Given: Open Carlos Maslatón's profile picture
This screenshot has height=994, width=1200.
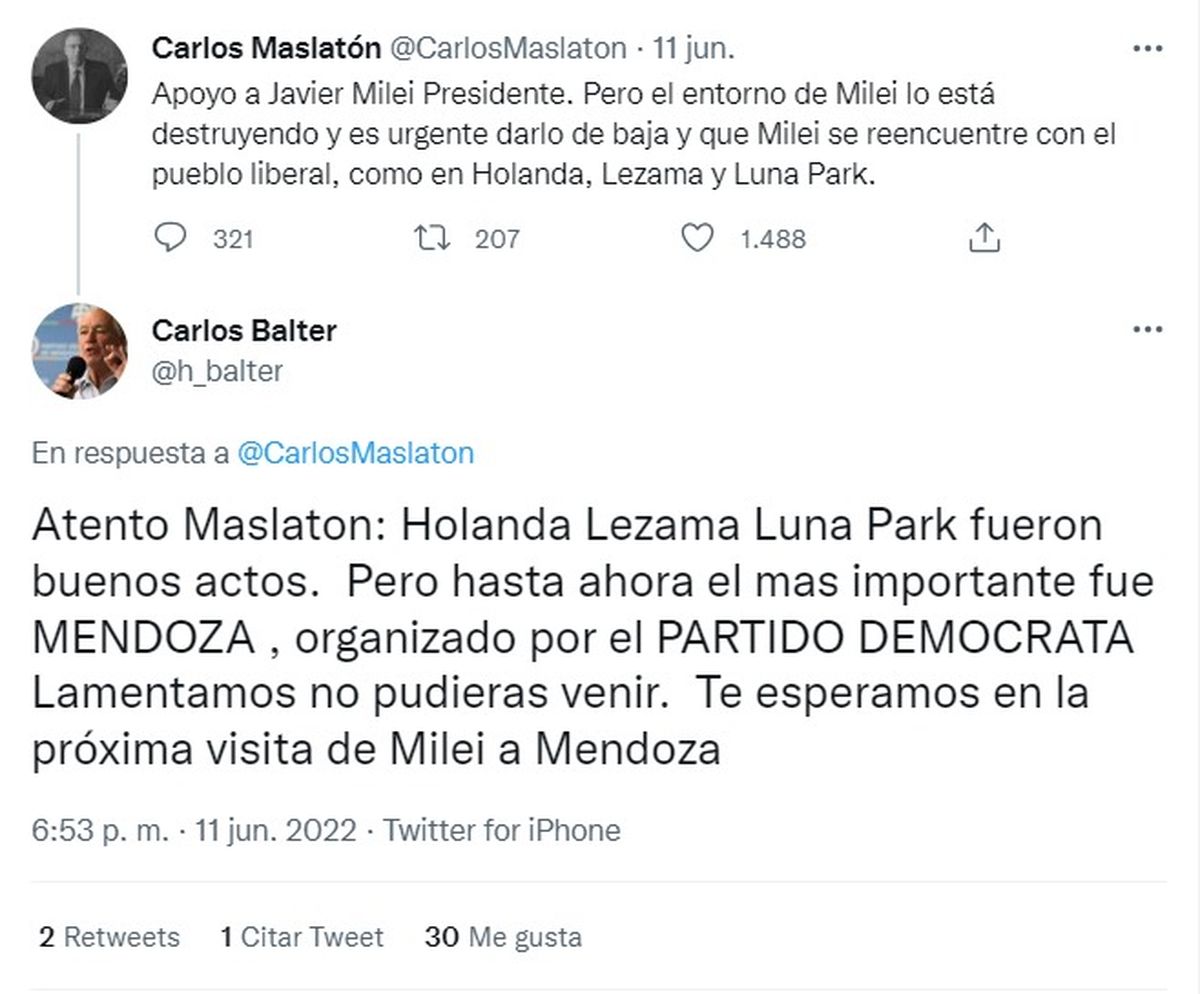Looking at the screenshot, I should click(x=80, y=76).
